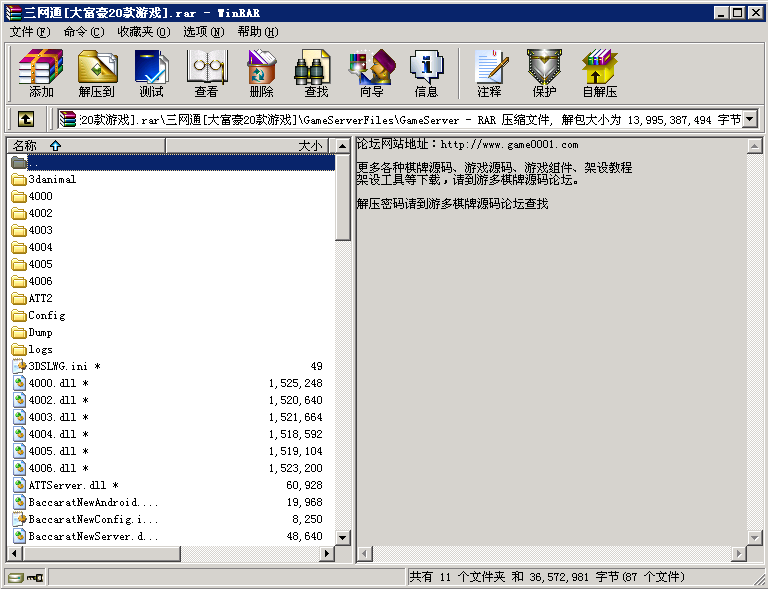Click the SFX (自解压) icon
The height and width of the screenshot is (589, 768).
coord(599,73)
